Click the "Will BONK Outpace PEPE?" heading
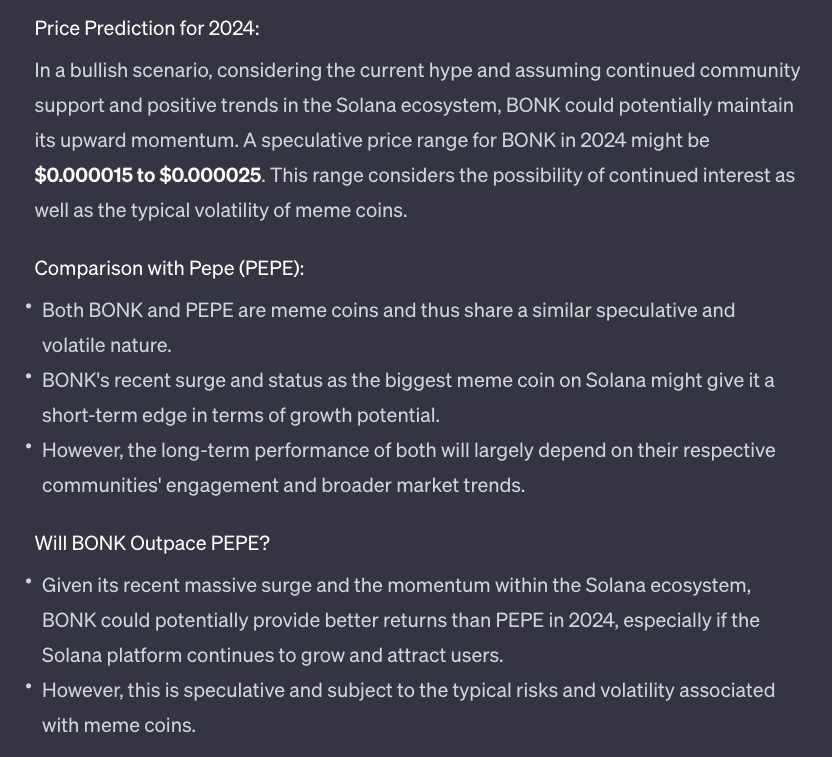Screen dimensions: 832x757 [x=152, y=543]
